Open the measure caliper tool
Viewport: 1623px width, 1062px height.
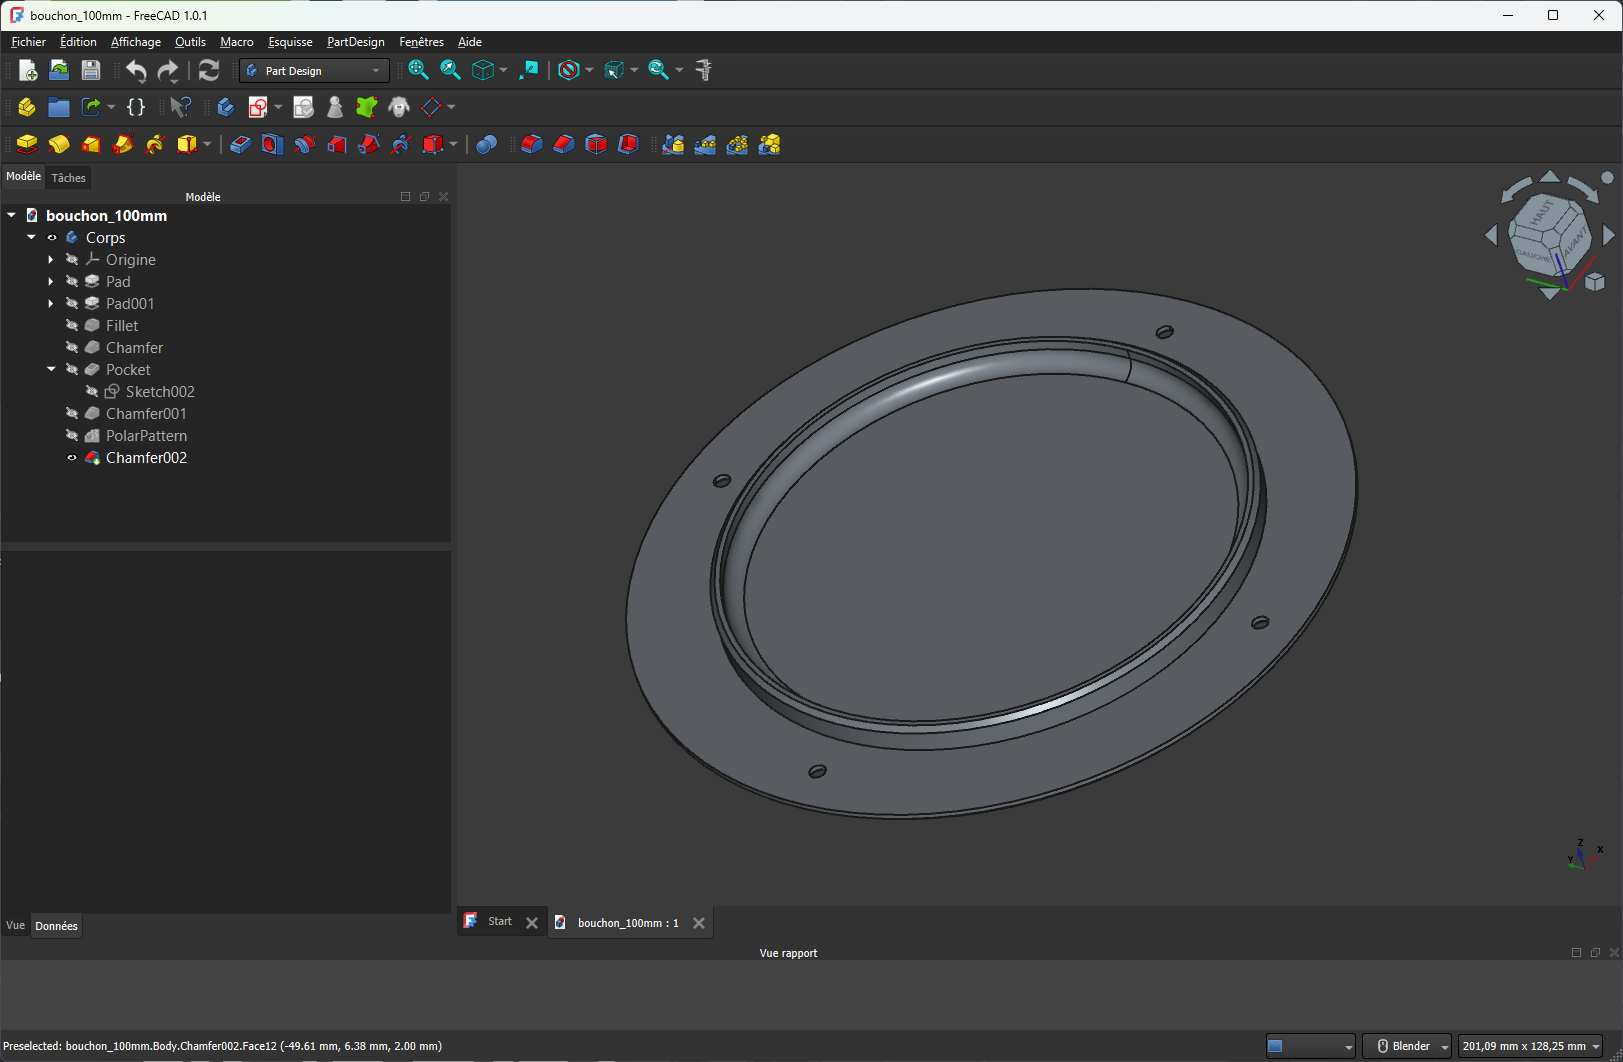(x=704, y=70)
